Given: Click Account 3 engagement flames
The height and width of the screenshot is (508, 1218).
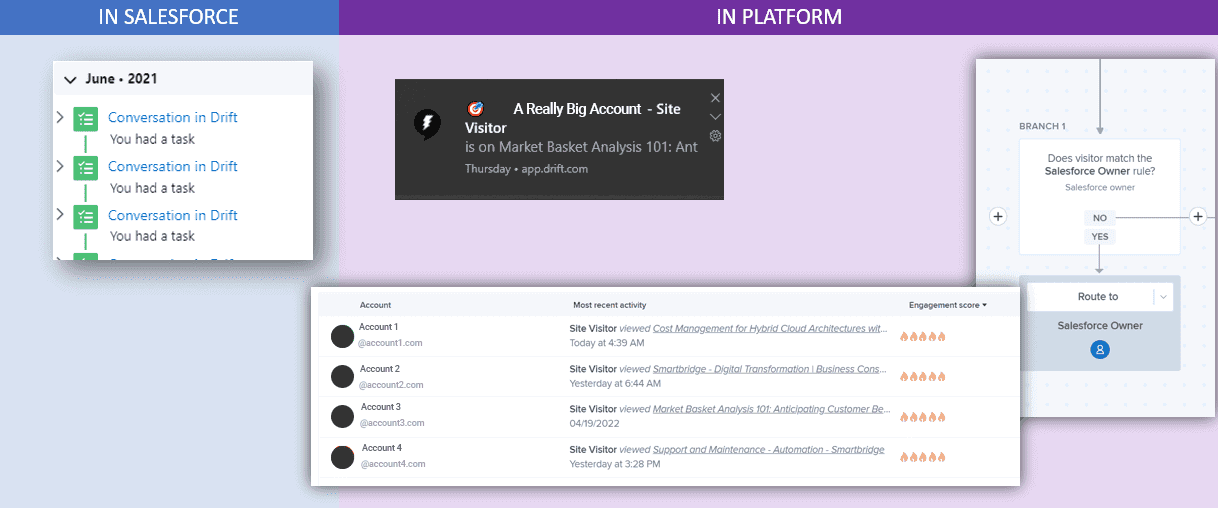Looking at the screenshot, I should pyautogui.click(x=922, y=417).
